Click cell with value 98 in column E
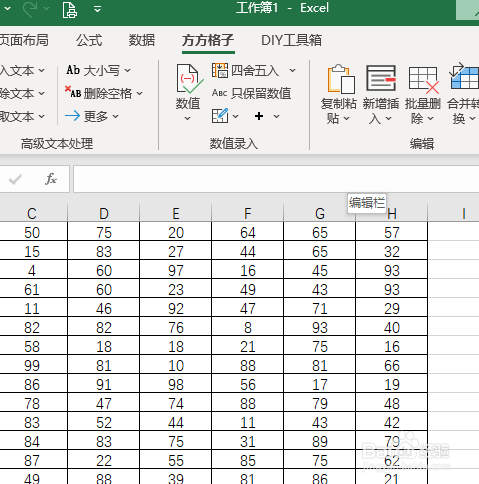 click(x=176, y=384)
